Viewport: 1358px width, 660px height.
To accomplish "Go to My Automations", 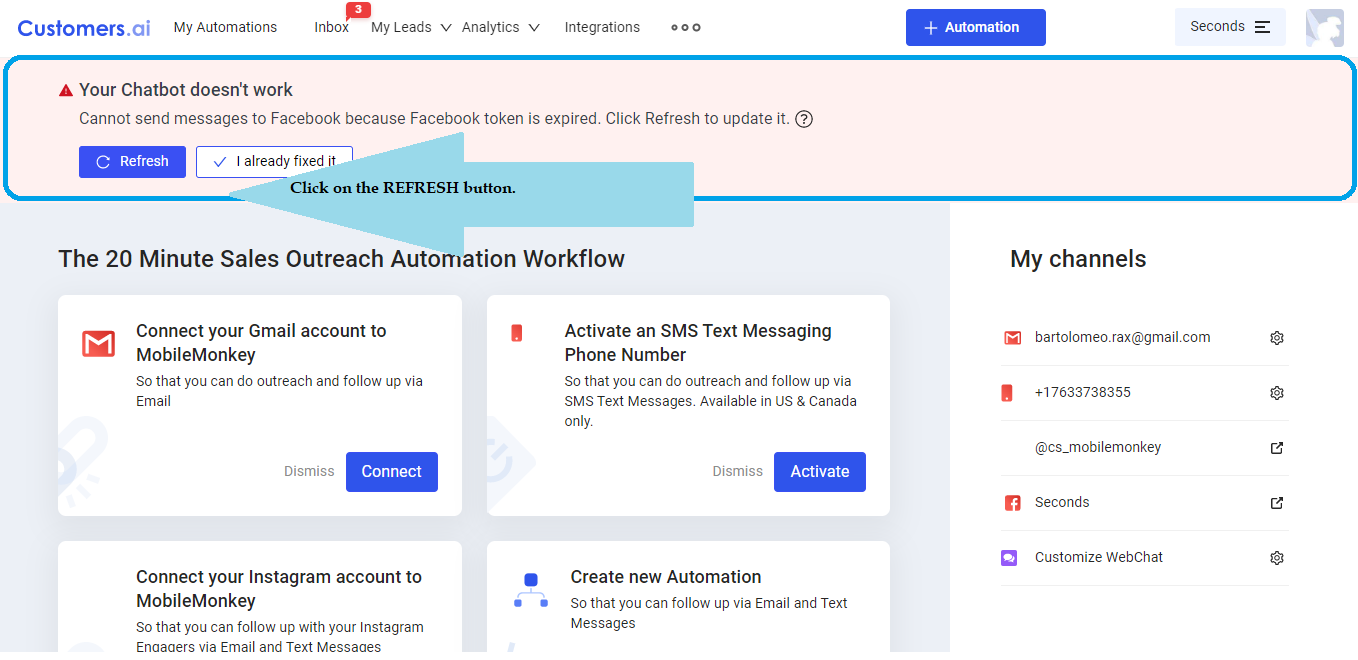I will pos(225,27).
